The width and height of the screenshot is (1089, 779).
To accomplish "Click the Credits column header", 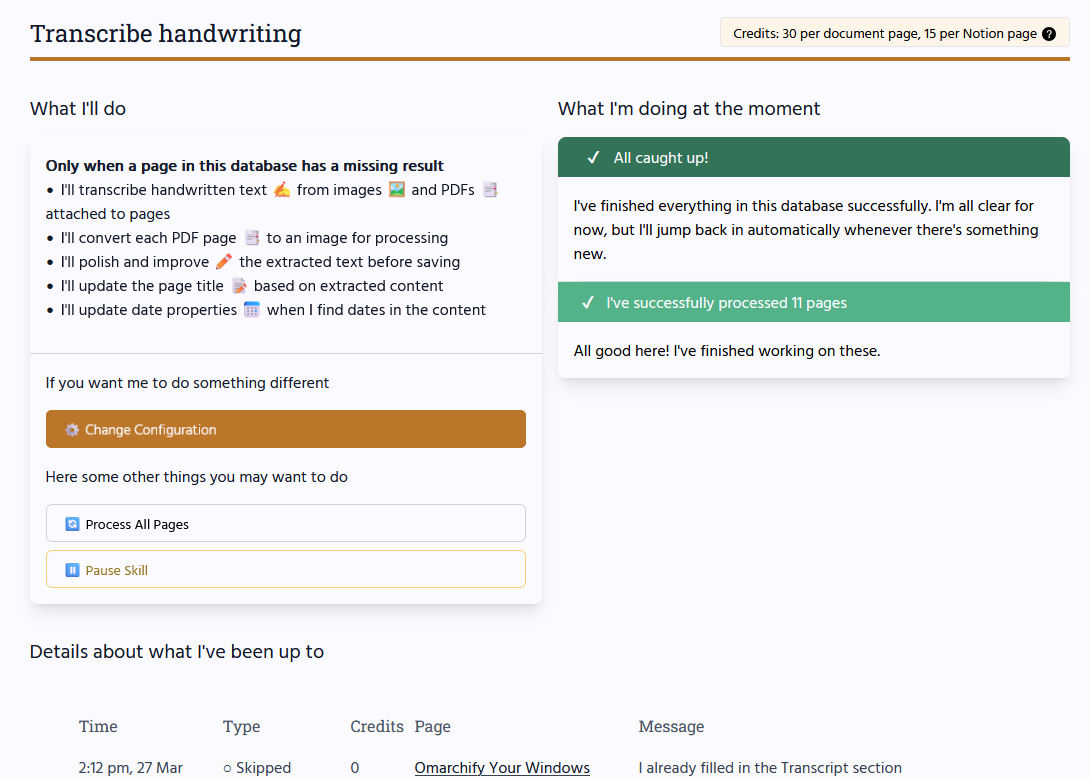I will (x=377, y=727).
